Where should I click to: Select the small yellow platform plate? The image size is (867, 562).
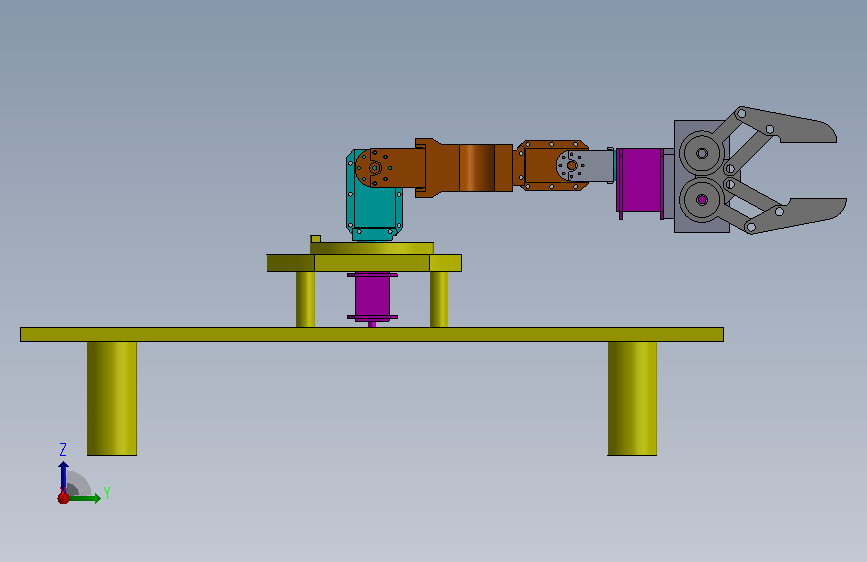(364, 263)
